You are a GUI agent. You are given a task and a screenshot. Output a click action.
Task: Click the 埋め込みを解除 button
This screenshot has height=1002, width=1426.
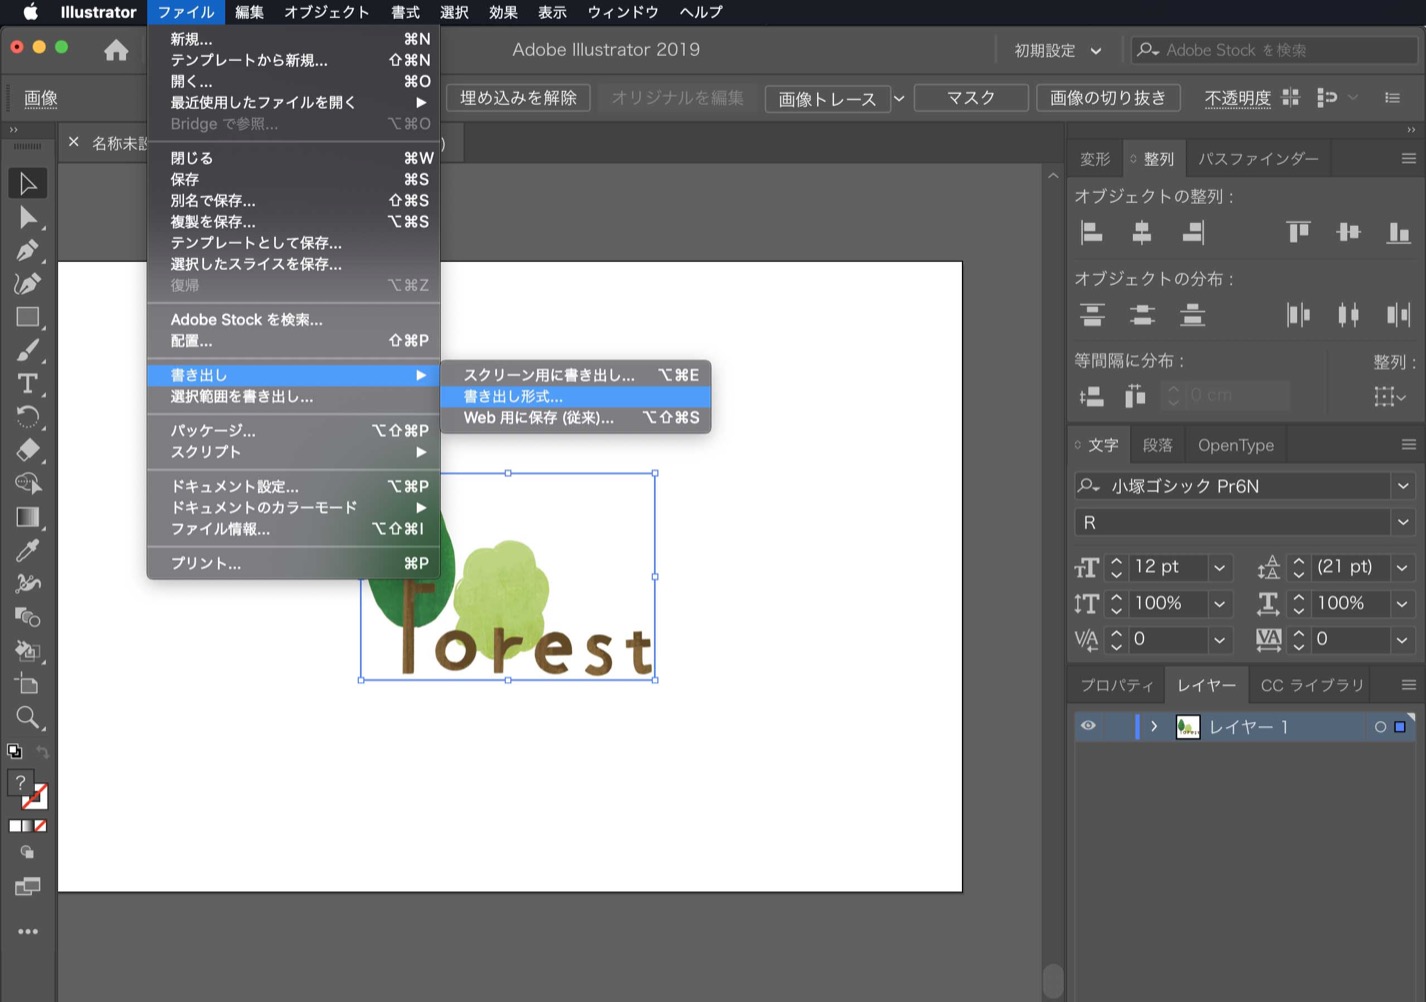pos(518,98)
